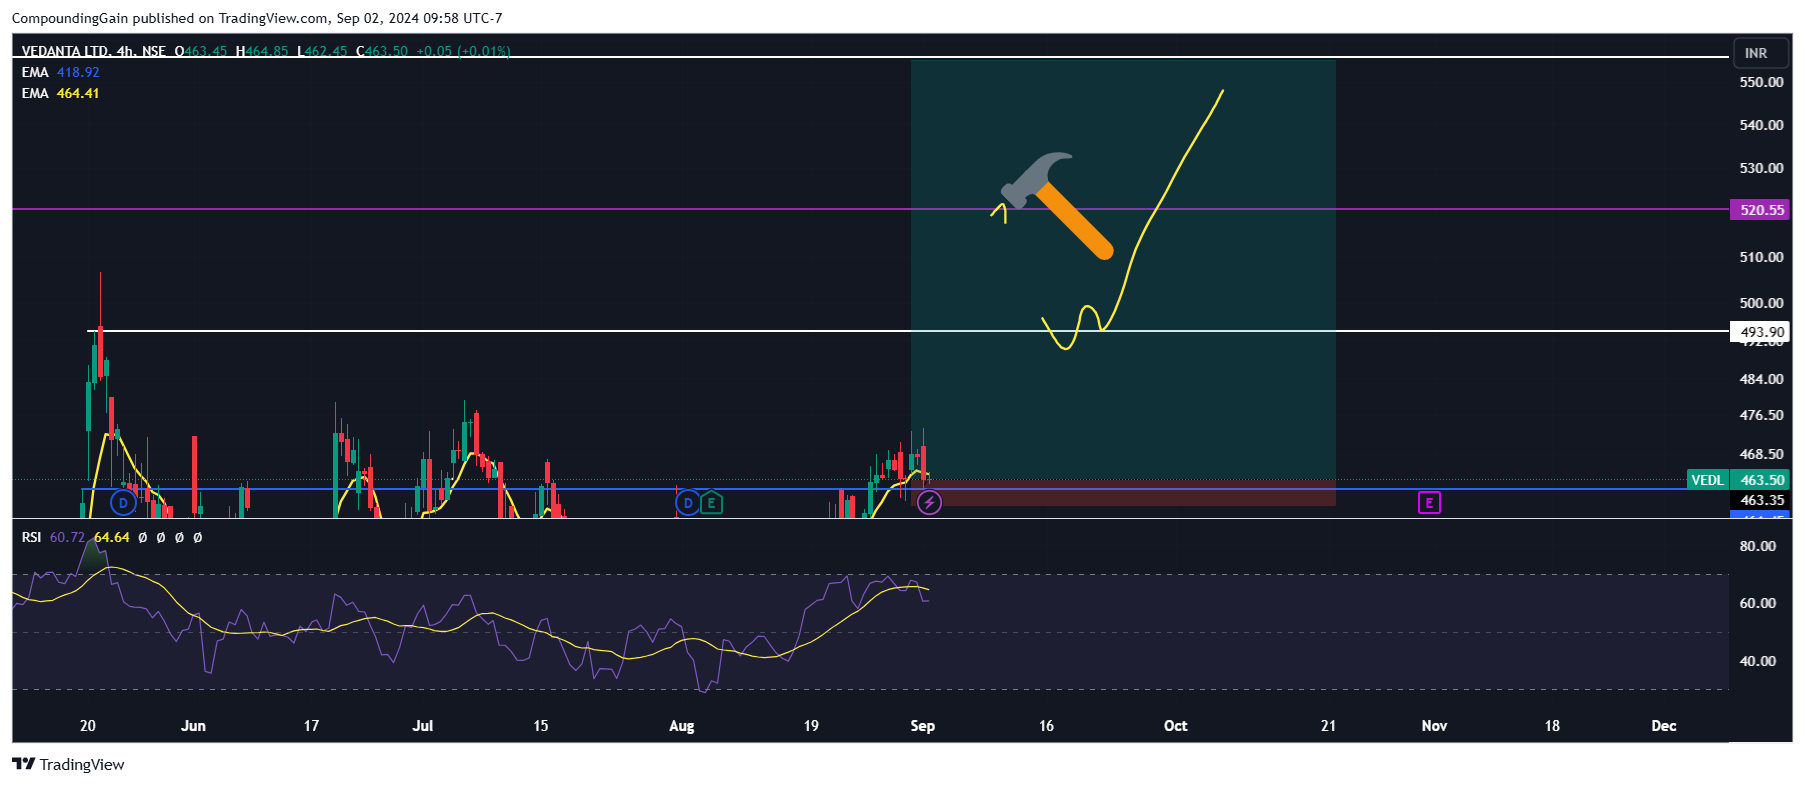This screenshot has width=1805, height=785.
Task: Click the Nov label on time axis
Action: (1434, 726)
